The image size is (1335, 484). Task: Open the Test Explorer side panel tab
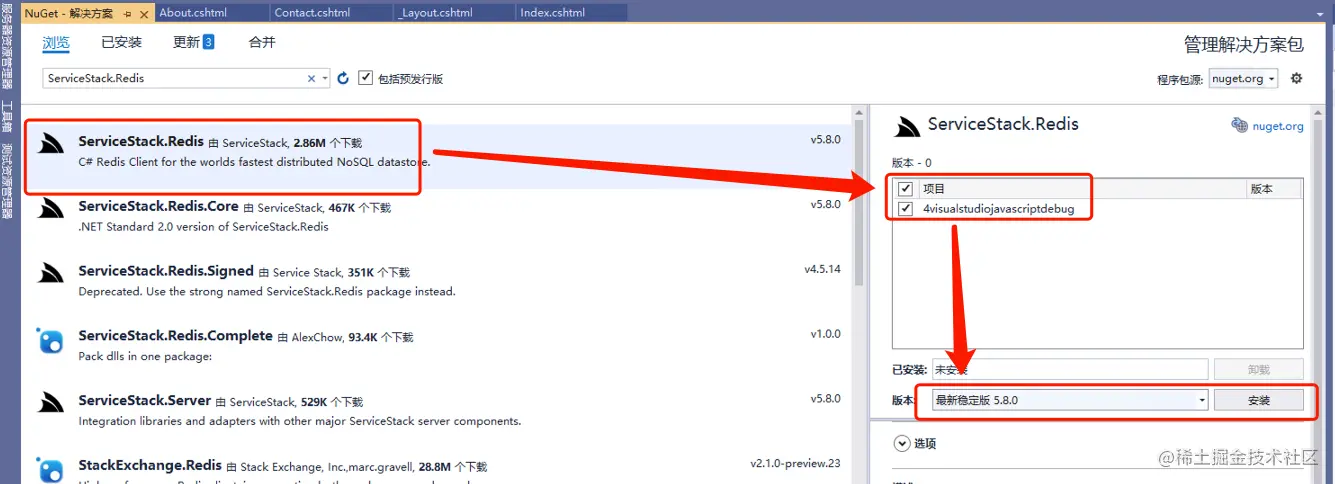tap(7, 181)
